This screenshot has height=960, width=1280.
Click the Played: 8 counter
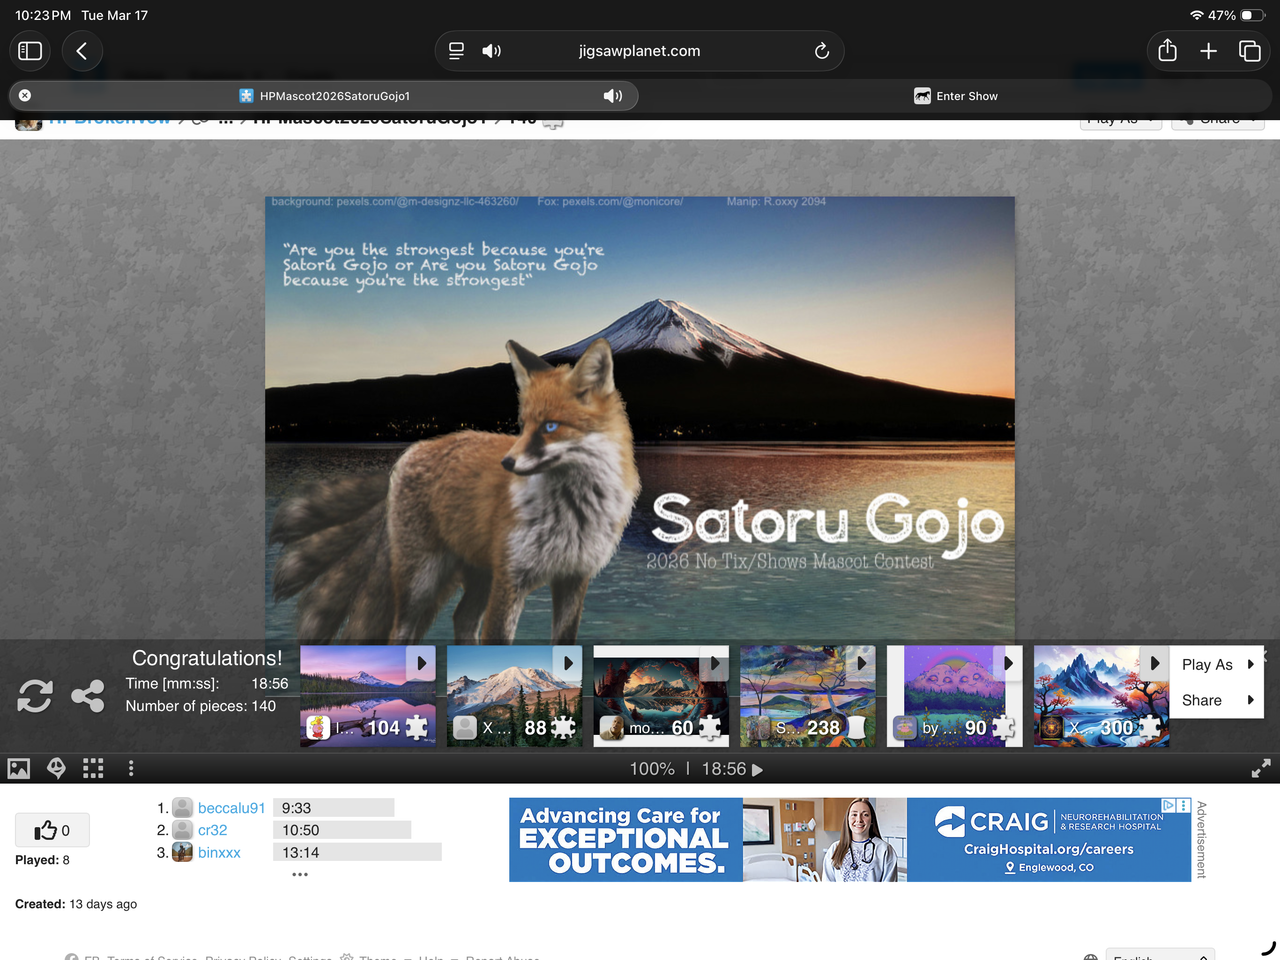coord(42,860)
